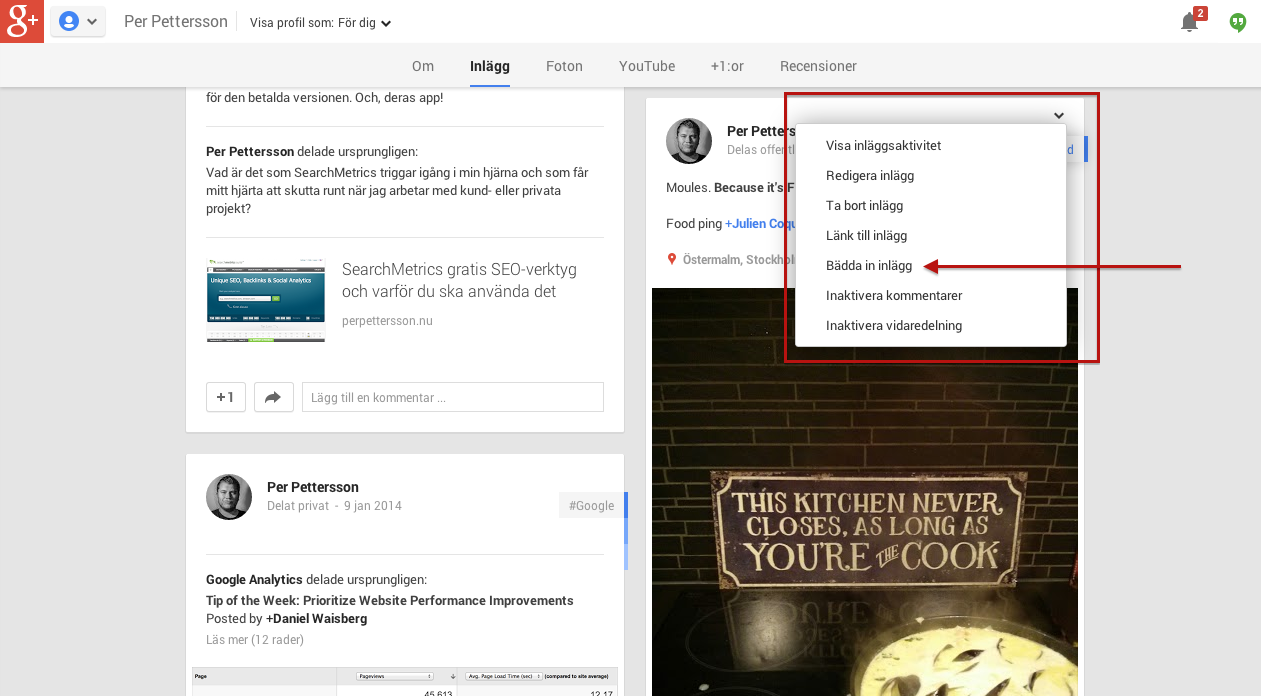The width and height of the screenshot is (1261, 696).
Task: Click the #Google hashtag tag
Action: tap(592, 505)
